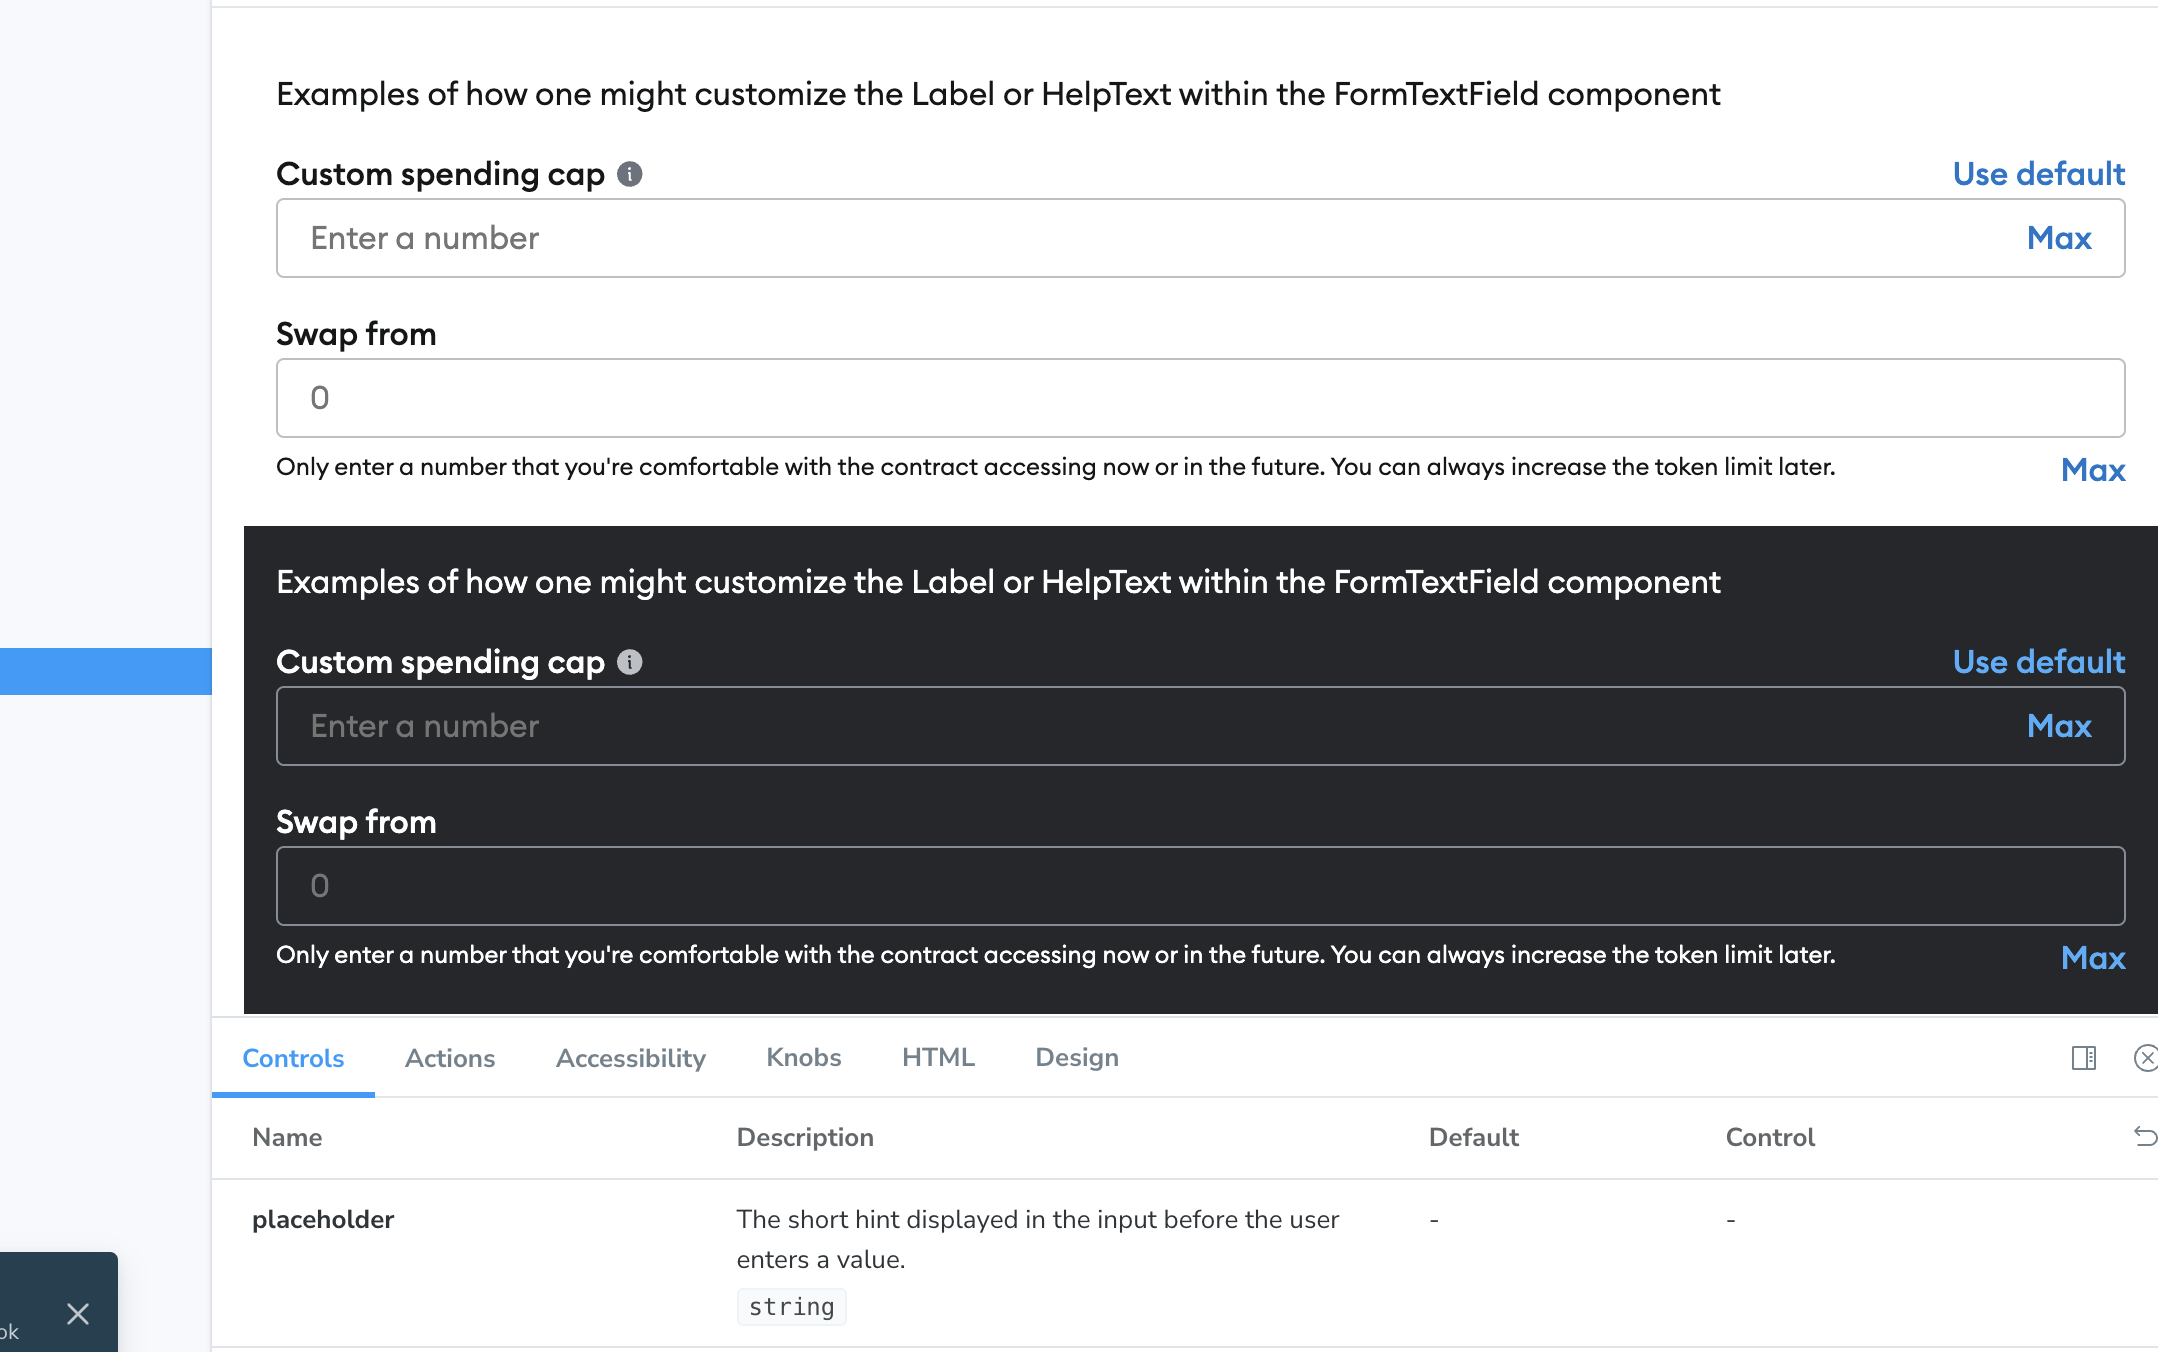Select the Knobs tab
2158x1352 pixels.
pos(804,1058)
